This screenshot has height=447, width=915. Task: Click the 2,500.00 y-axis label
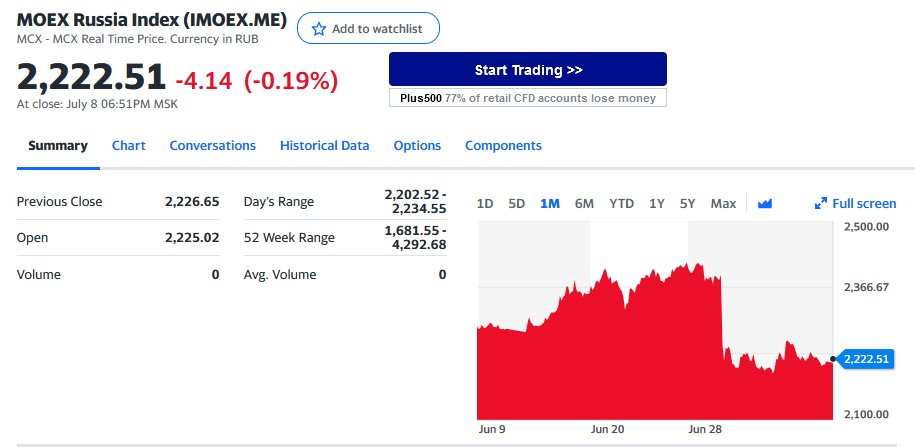866,226
